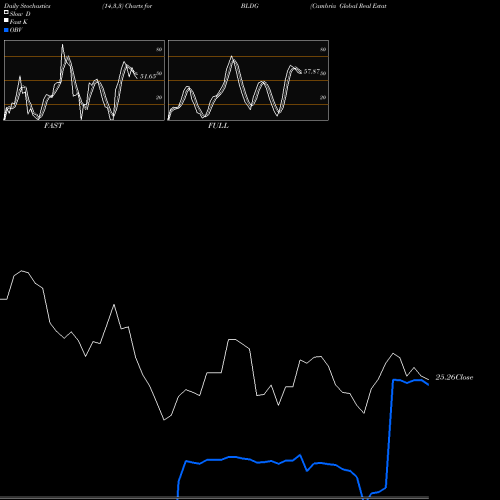Click the '25.26Close' price label
Image resolution: width=500 pixels, height=500 pixels.
tap(454, 377)
